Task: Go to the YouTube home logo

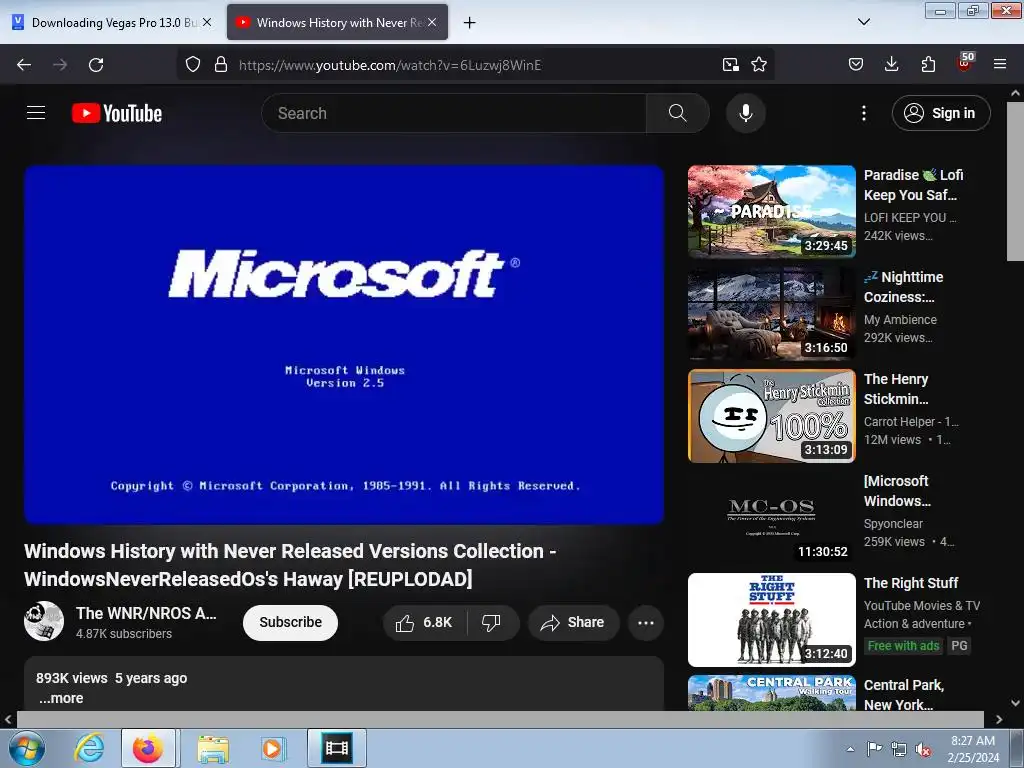Action: point(117,113)
